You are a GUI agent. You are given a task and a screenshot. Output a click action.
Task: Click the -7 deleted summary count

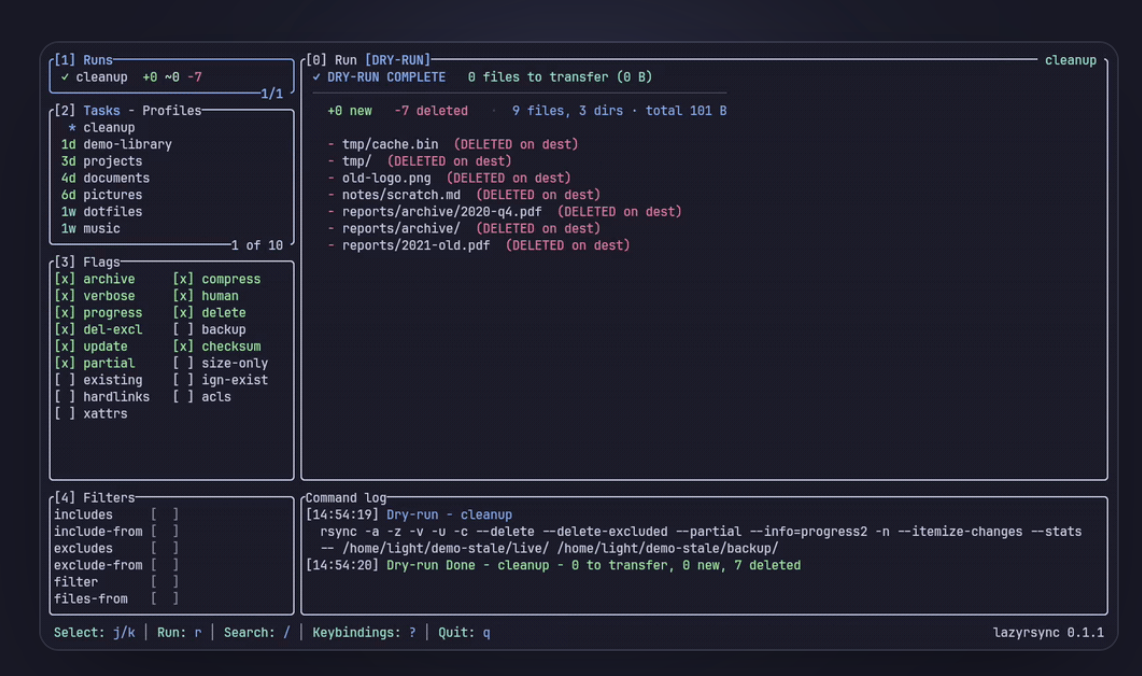[431, 111]
